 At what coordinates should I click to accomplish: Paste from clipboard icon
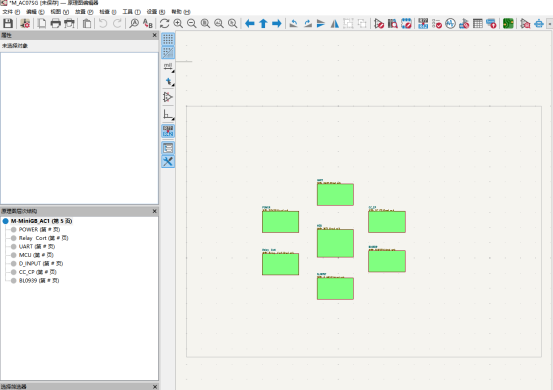click(x=87, y=24)
